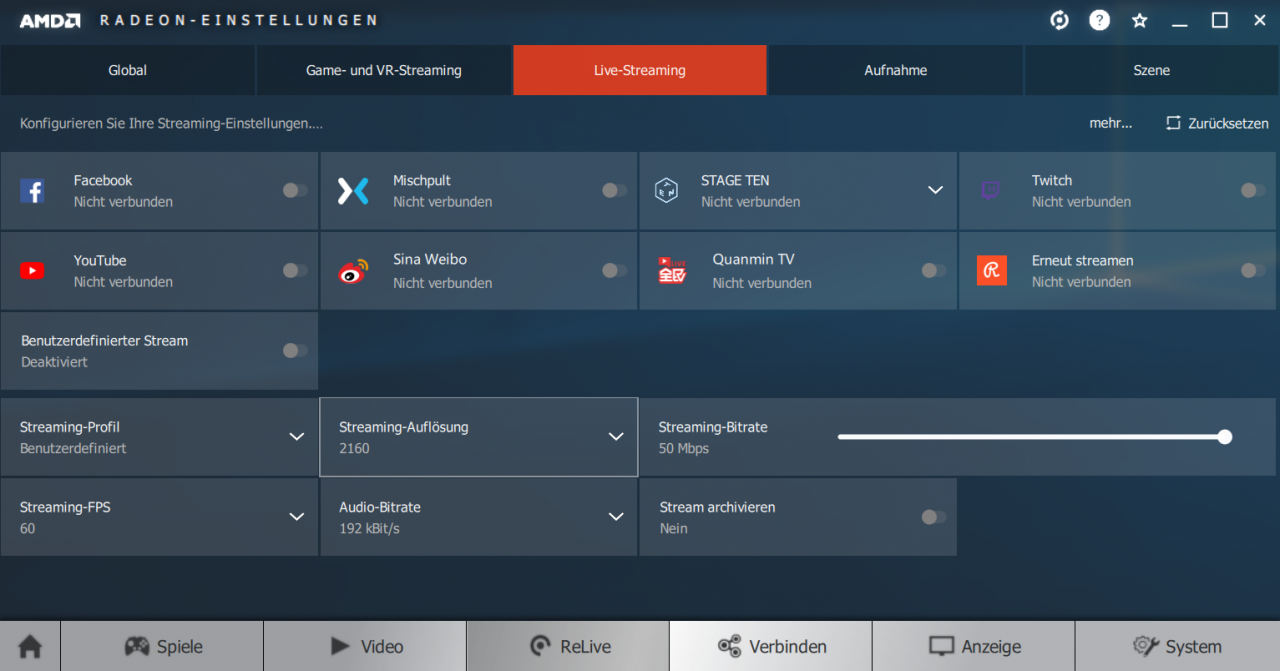
Task: Open the Audio-Bitrate dropdown
Action: pos(478,517)
